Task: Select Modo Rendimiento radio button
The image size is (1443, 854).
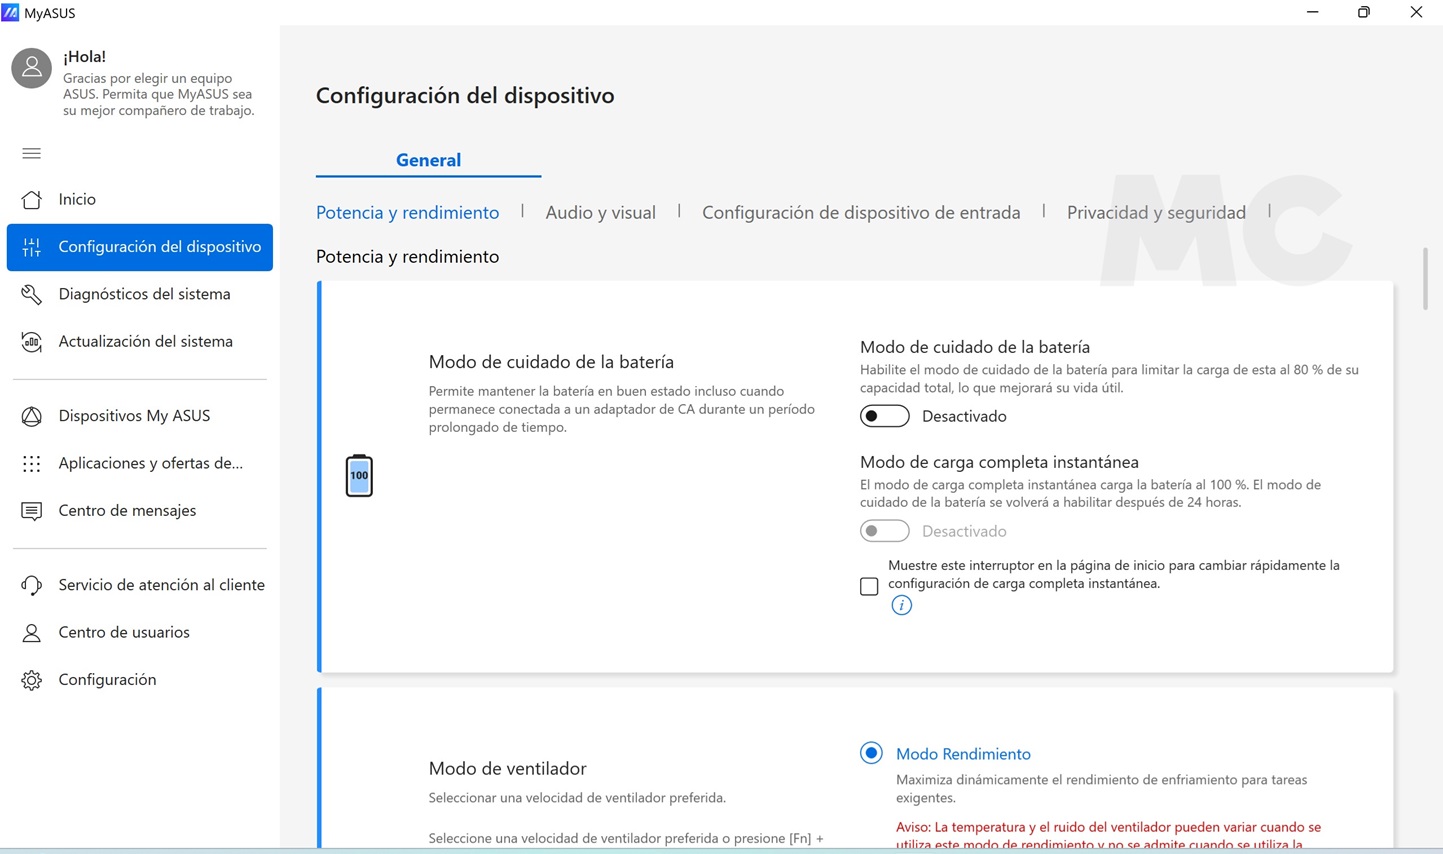Action: (x=871, y=753)
